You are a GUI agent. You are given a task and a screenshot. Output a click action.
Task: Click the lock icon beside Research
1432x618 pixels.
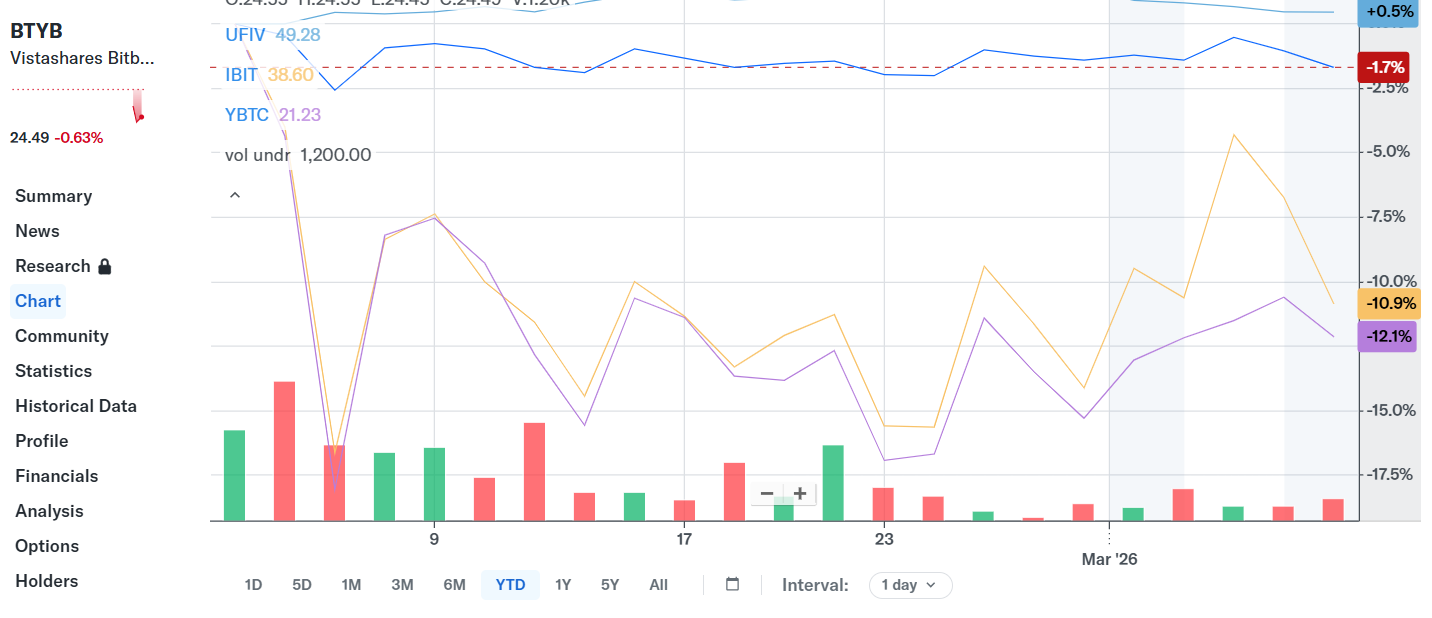pyautogui.click(x=105, y=266)
